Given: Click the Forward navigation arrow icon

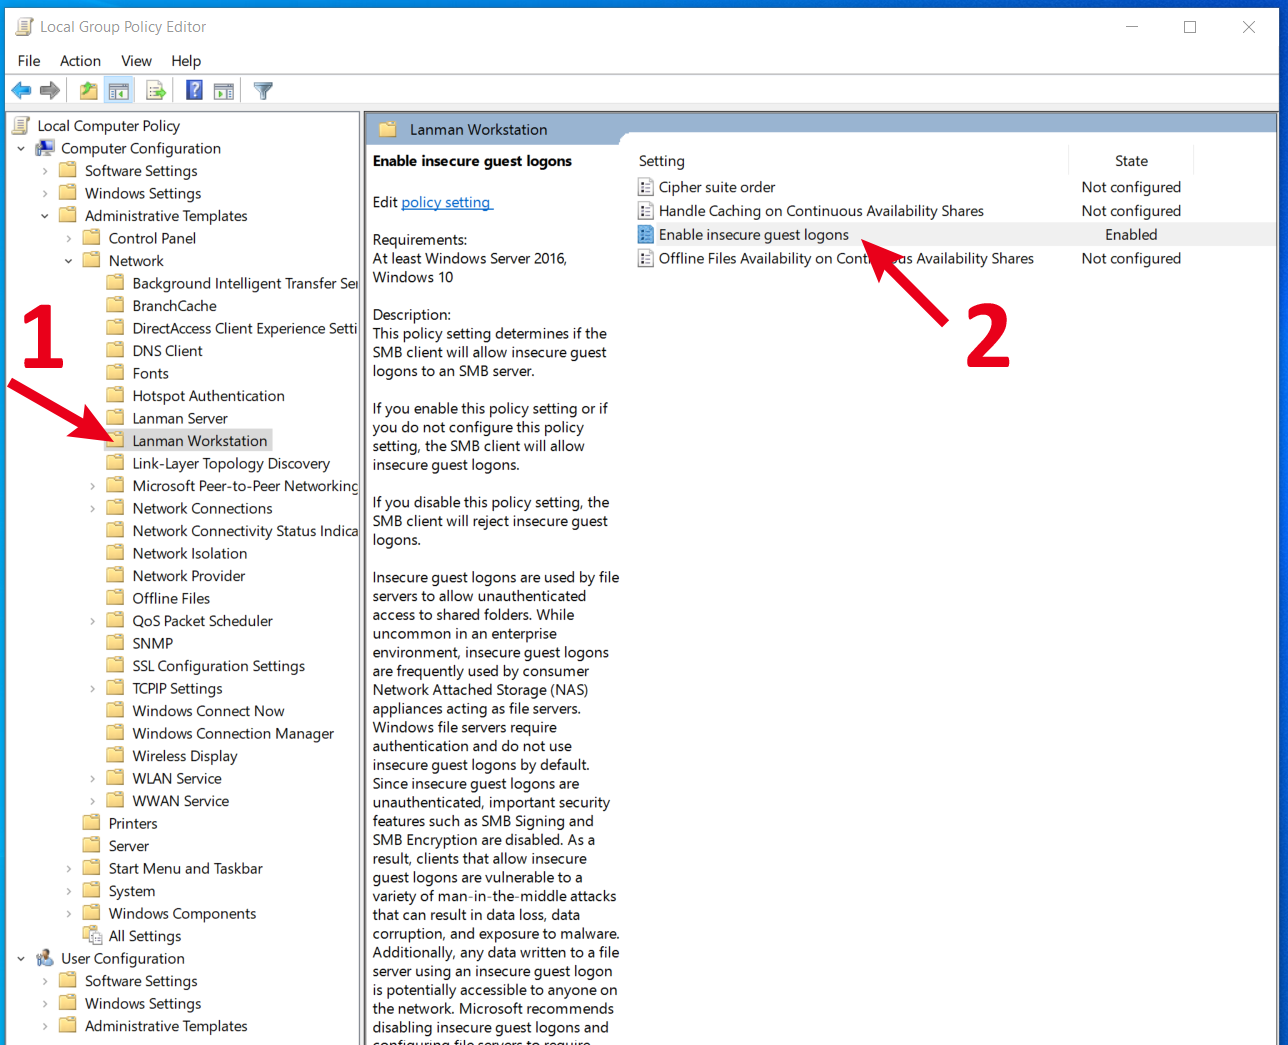Looking at the screenshot, I should click(49, 90).
